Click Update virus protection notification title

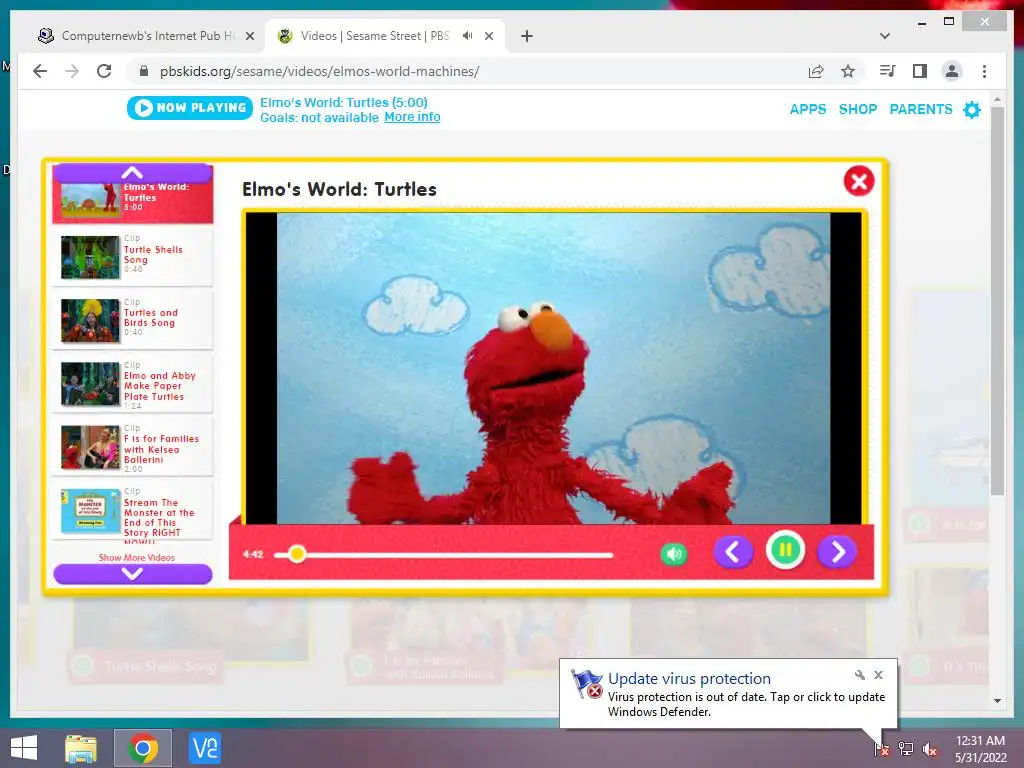pos(689,679)
